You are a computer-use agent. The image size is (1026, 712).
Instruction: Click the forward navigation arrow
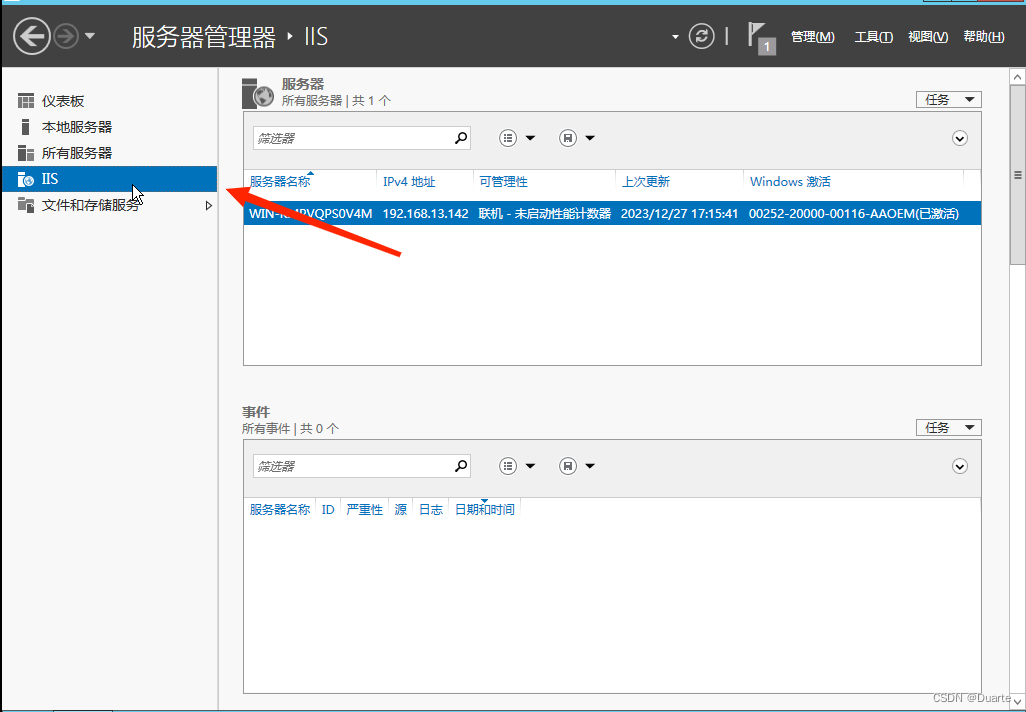click(x=66, y=36)
